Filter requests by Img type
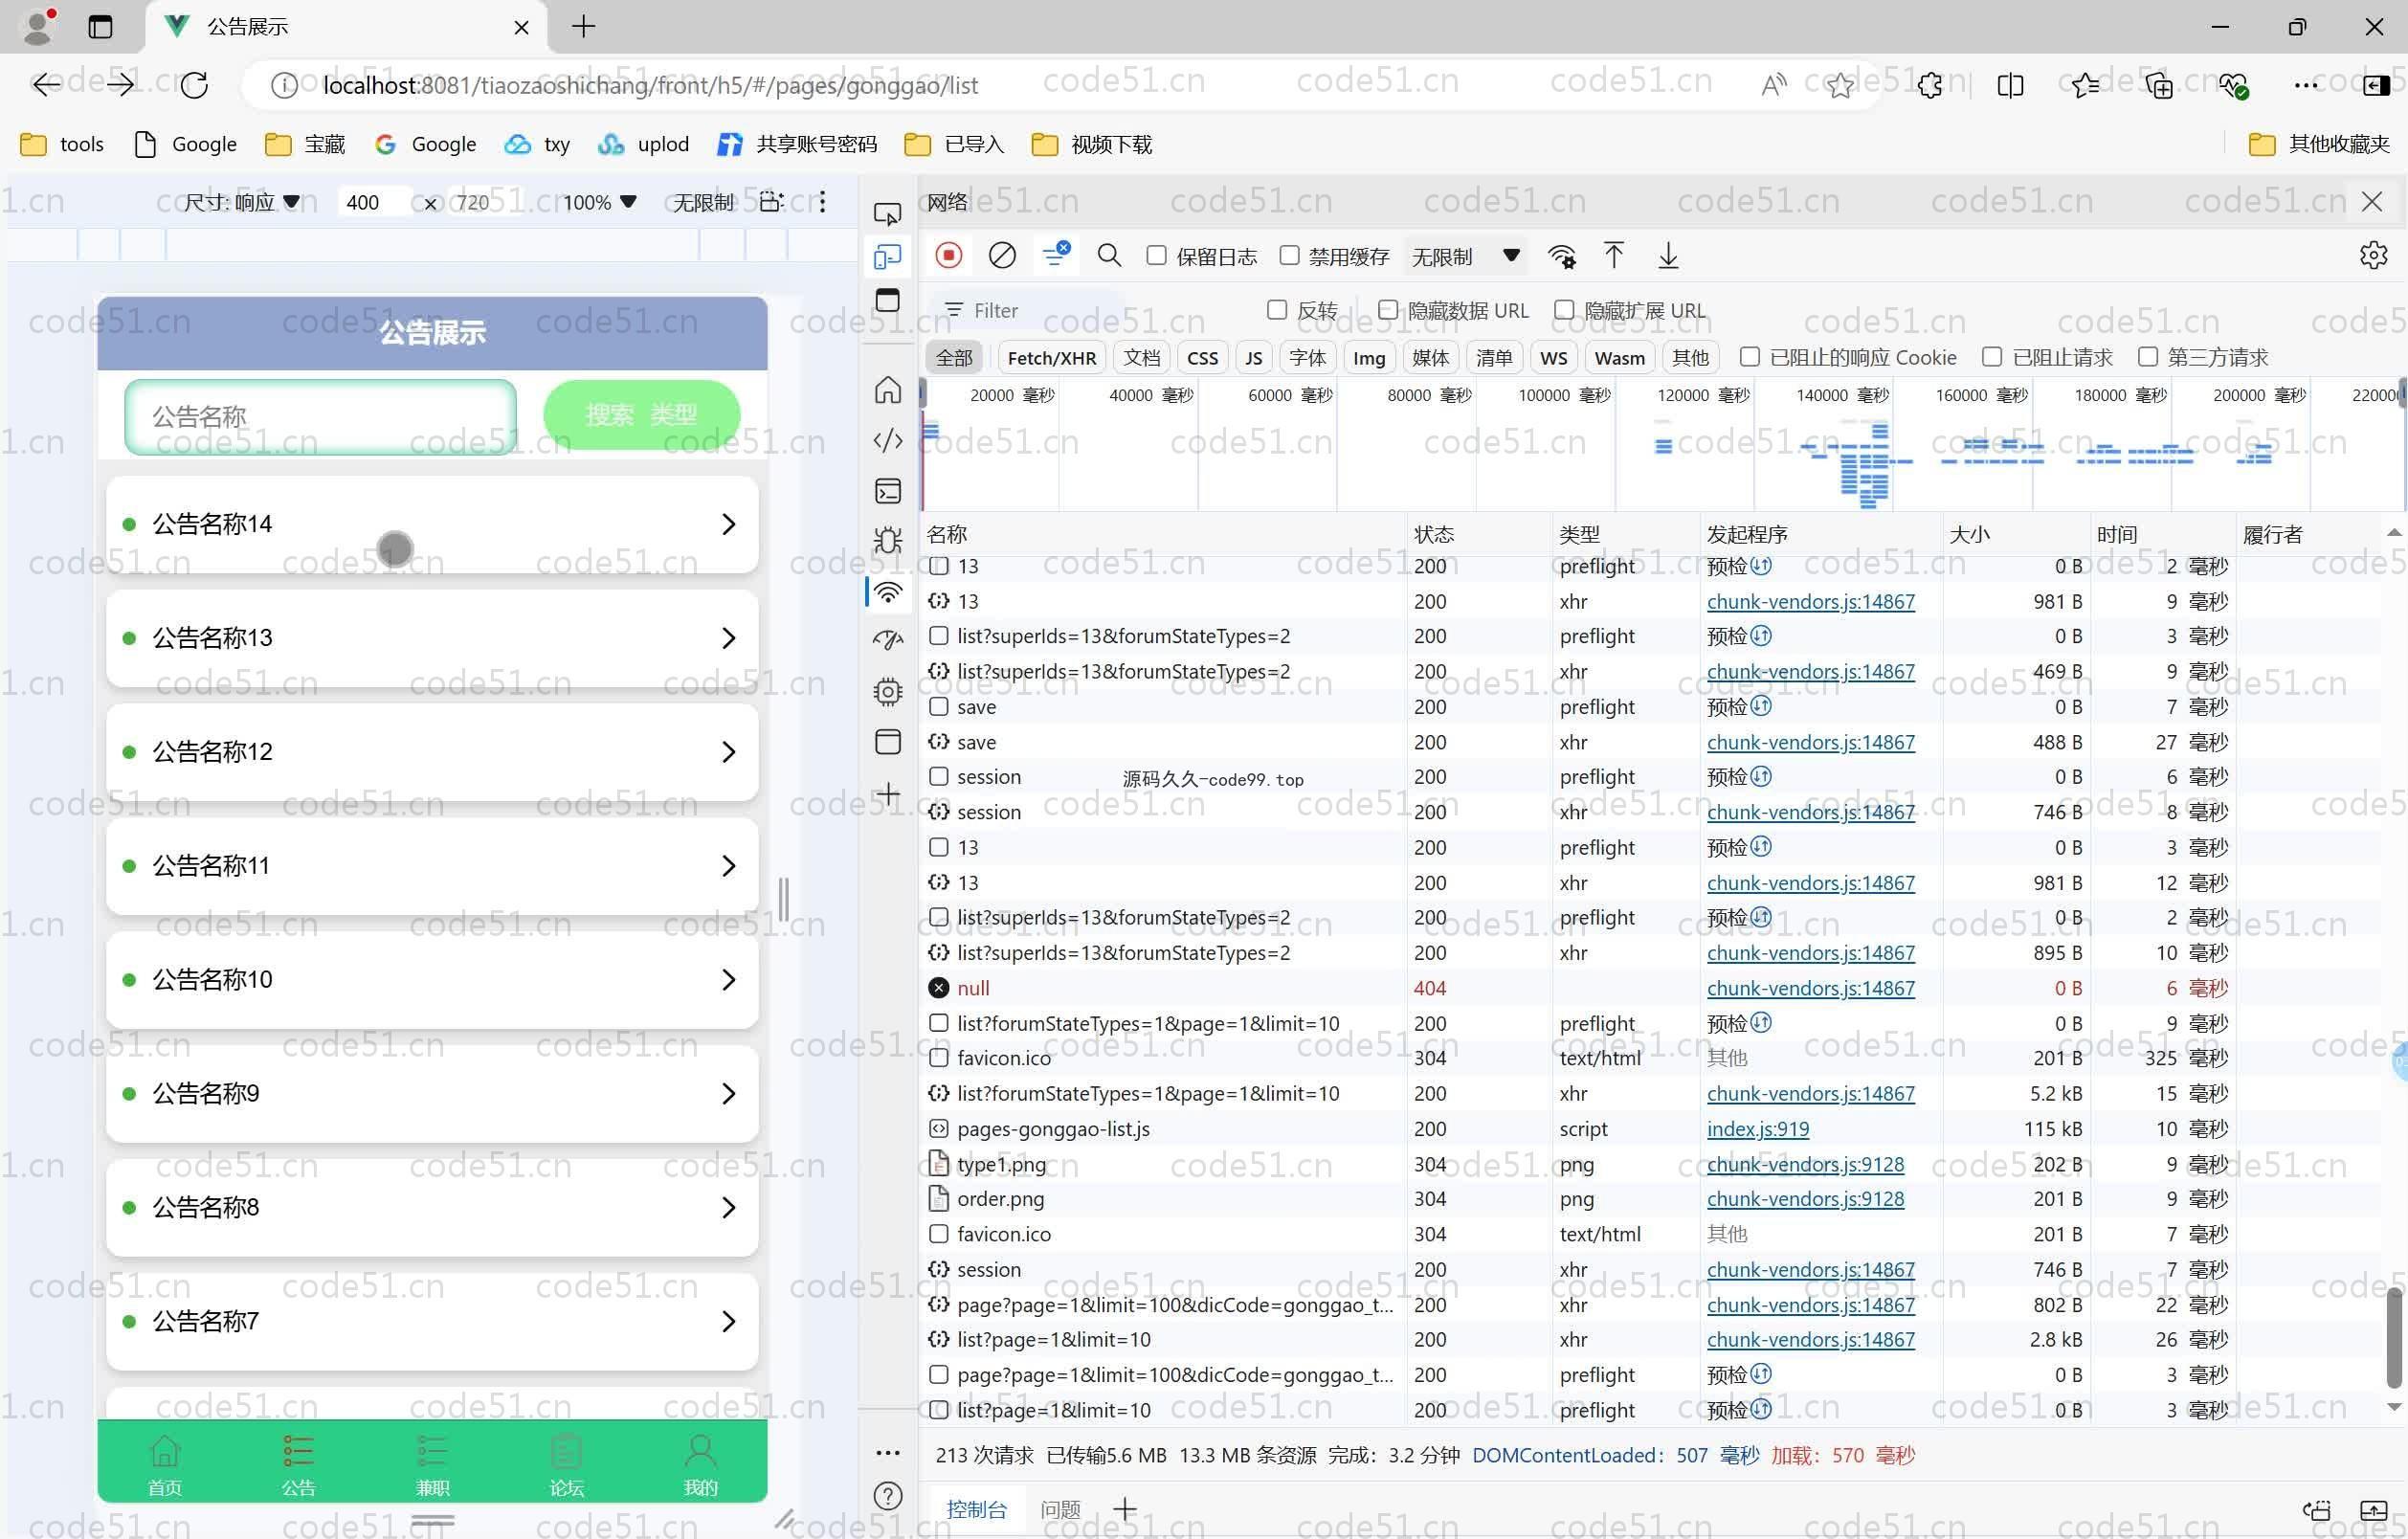 point(1368,358)
